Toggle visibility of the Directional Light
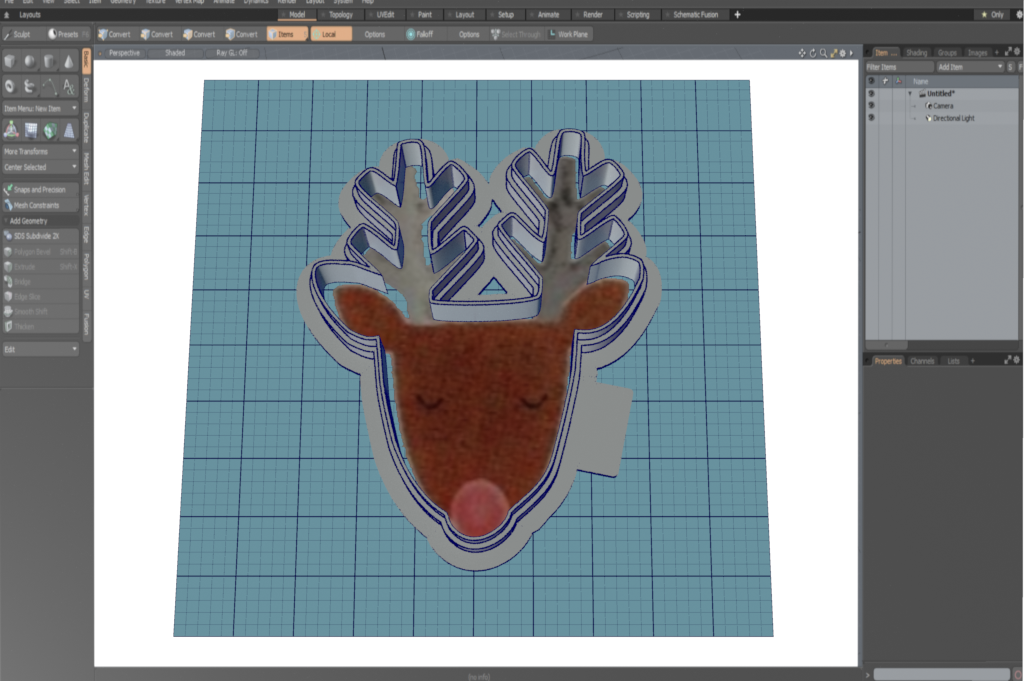This screenshot has height=681, width=1024. tap(871, 118)
